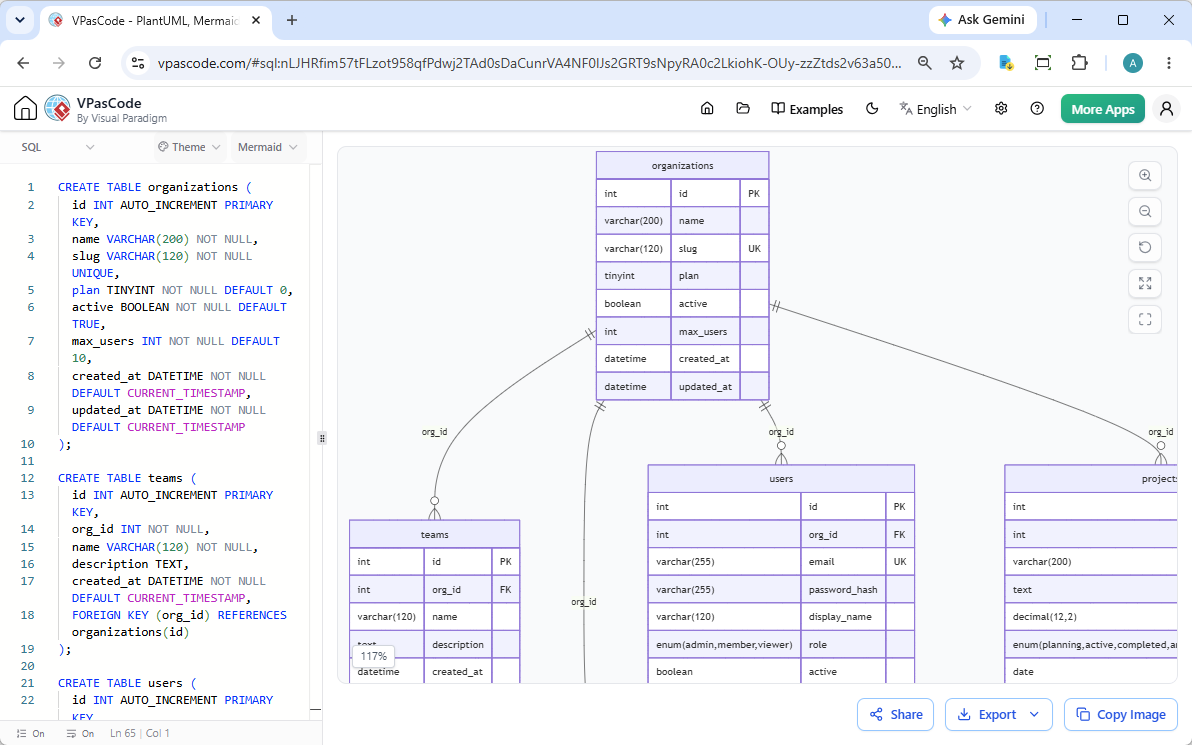Click the site information icon in address bar
The image size is (1192, 745).
pos(138,63)
